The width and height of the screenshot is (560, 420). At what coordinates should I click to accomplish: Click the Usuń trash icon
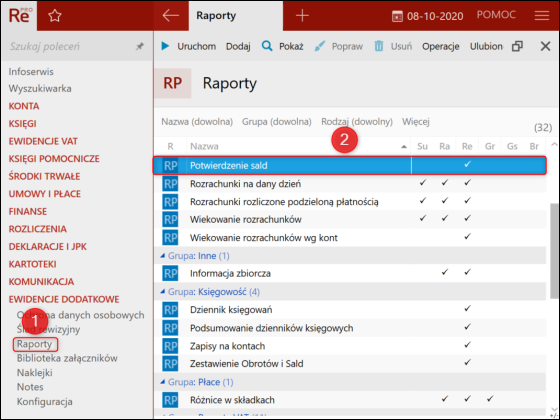click(x=379, y=46)
